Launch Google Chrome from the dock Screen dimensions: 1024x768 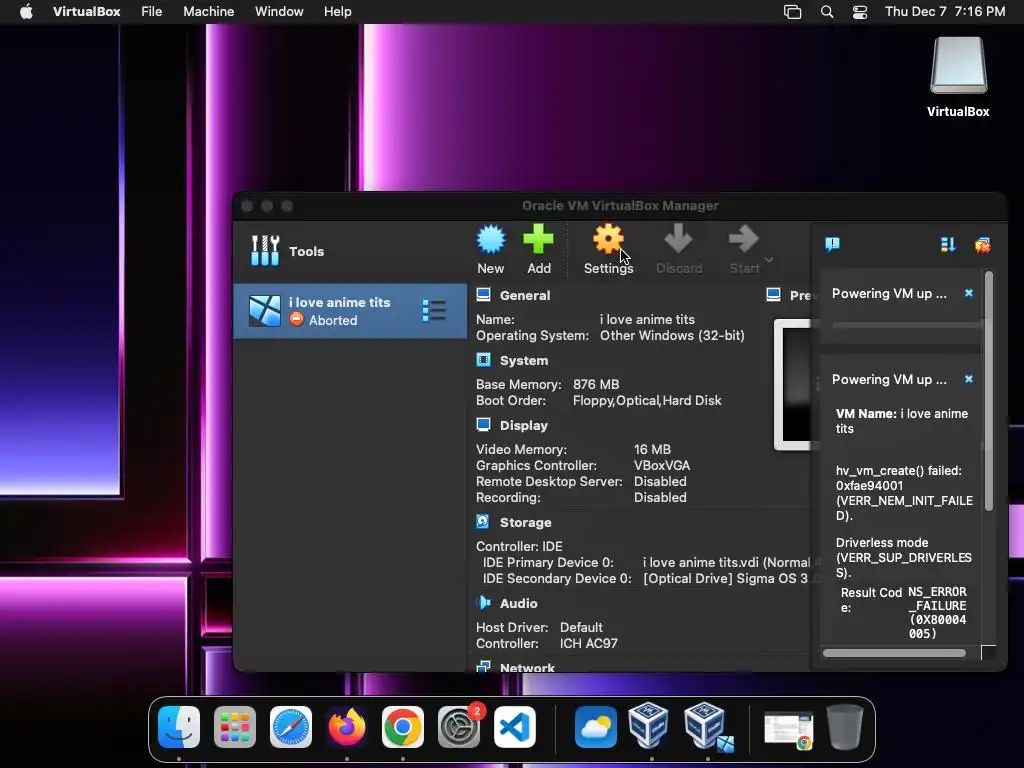point(402,727)
